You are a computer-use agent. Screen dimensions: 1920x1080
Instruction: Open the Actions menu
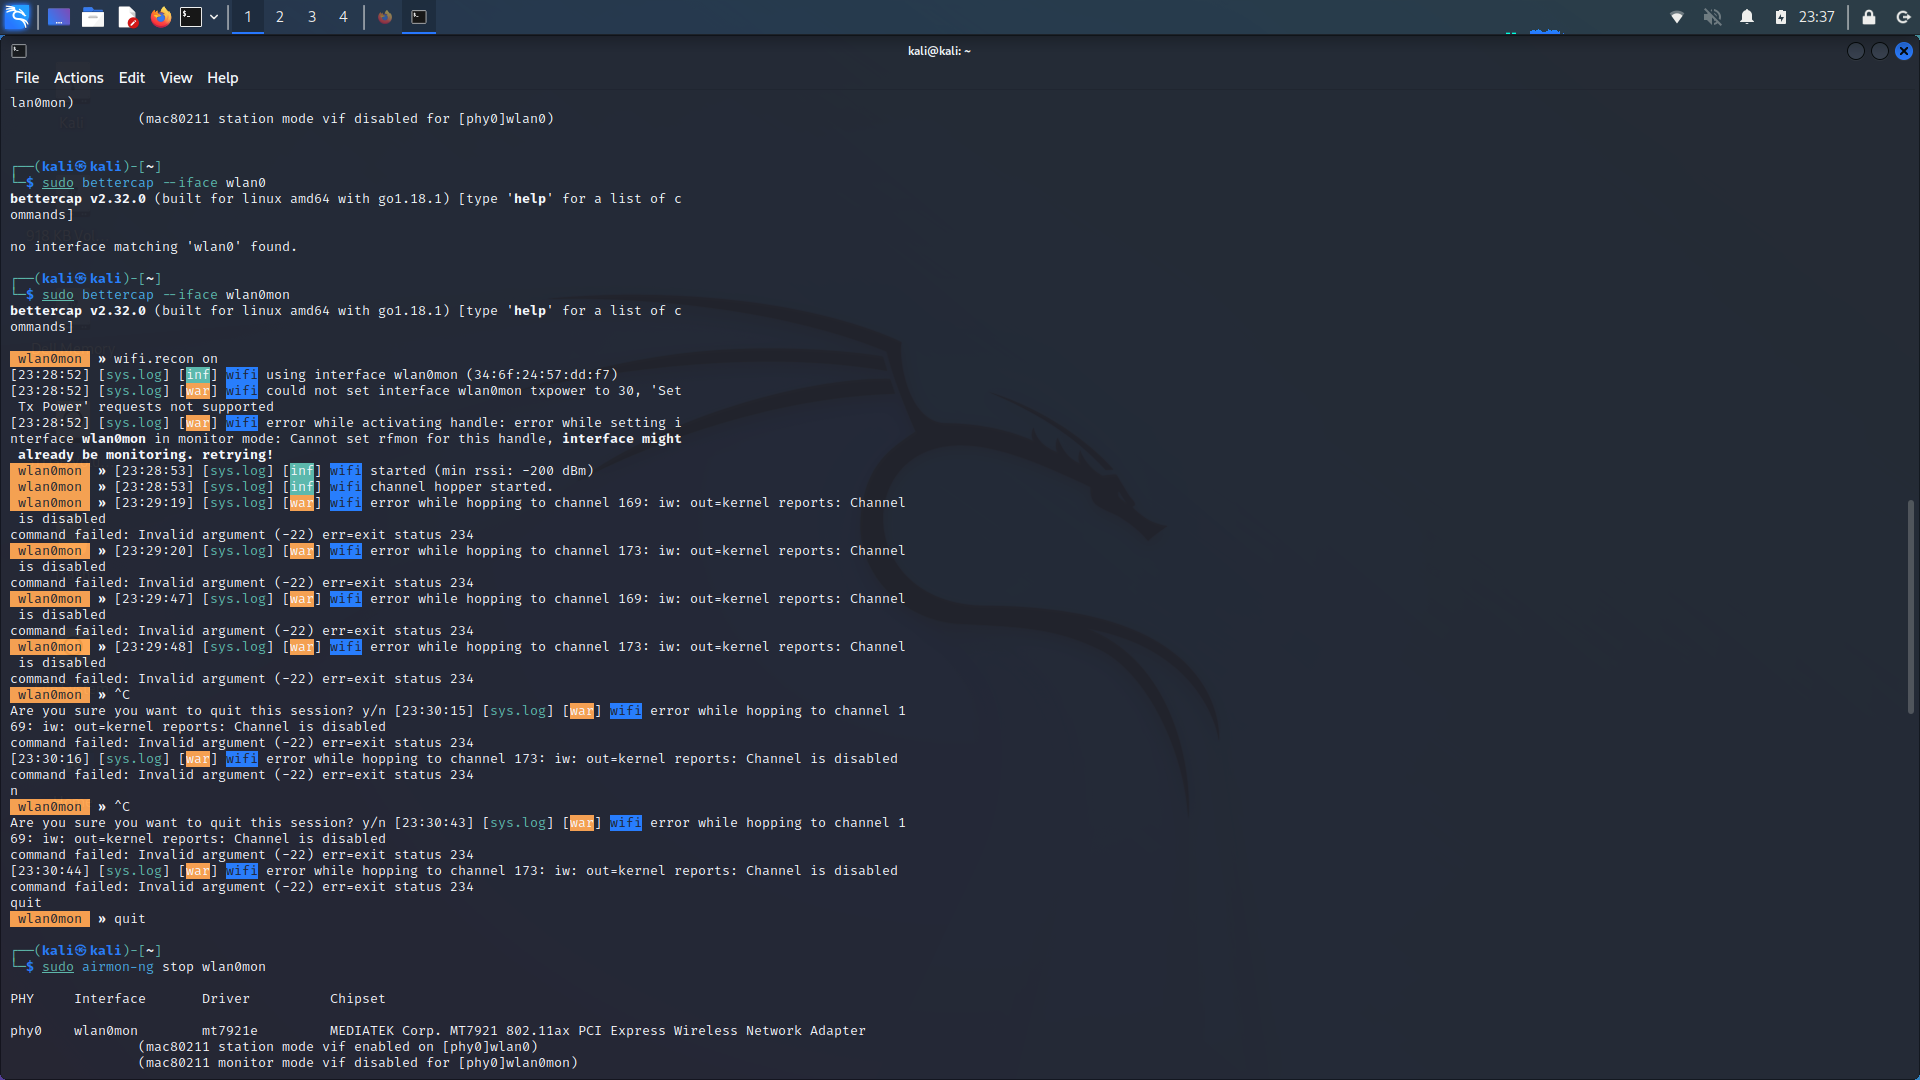click(78, 78)
